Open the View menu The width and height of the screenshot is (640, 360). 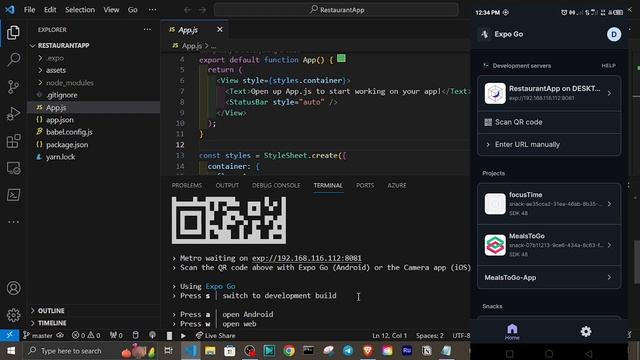coord(111,10)
